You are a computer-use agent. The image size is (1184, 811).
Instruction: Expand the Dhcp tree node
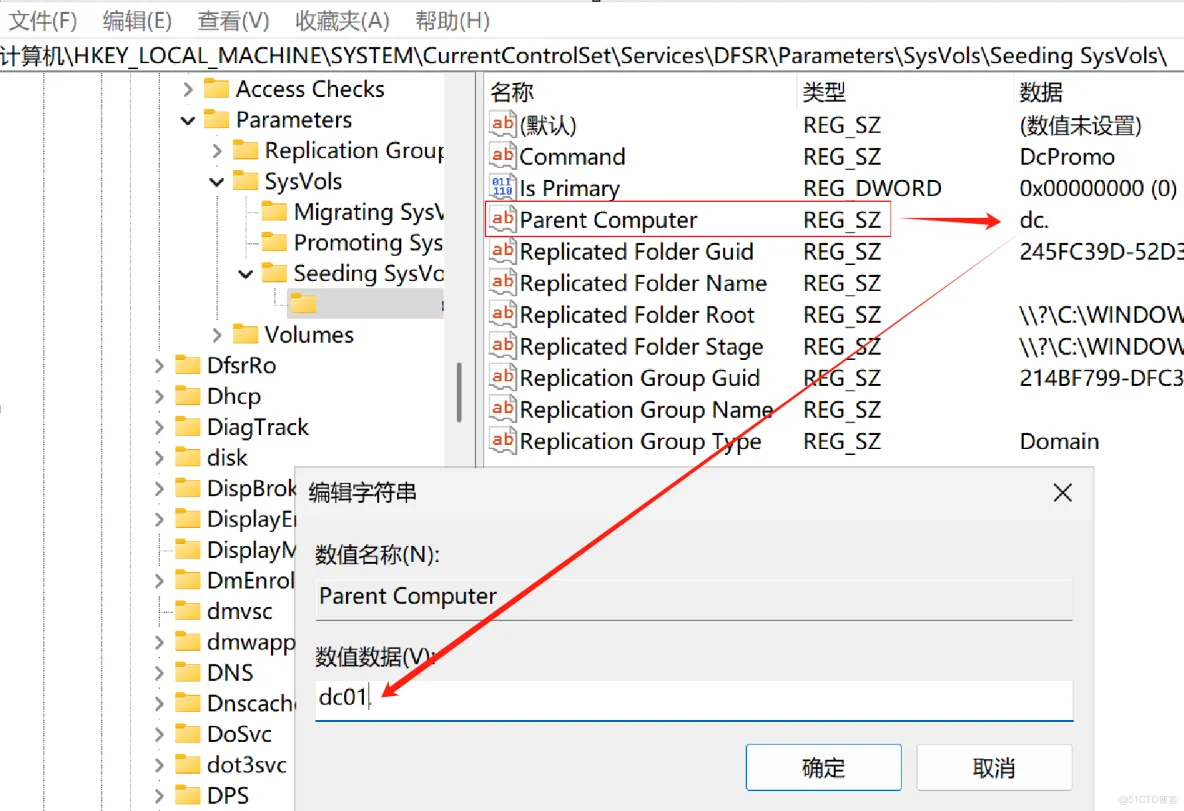tap(159, 396)
